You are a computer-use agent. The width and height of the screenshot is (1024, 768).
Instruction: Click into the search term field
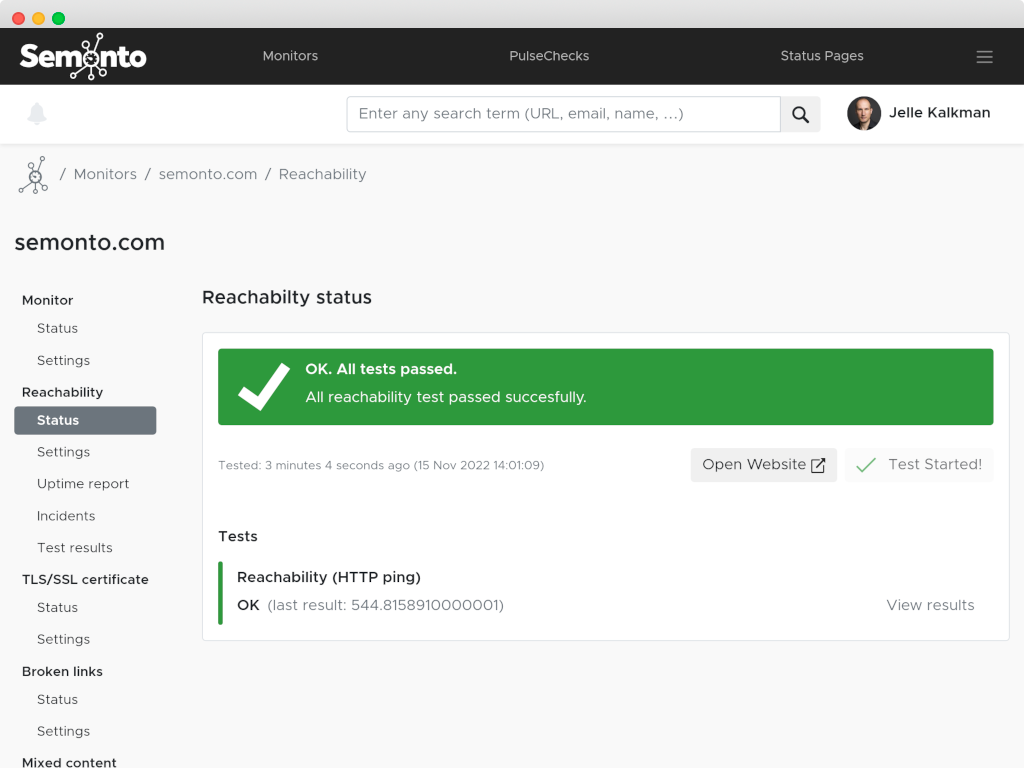pos(563,114)
